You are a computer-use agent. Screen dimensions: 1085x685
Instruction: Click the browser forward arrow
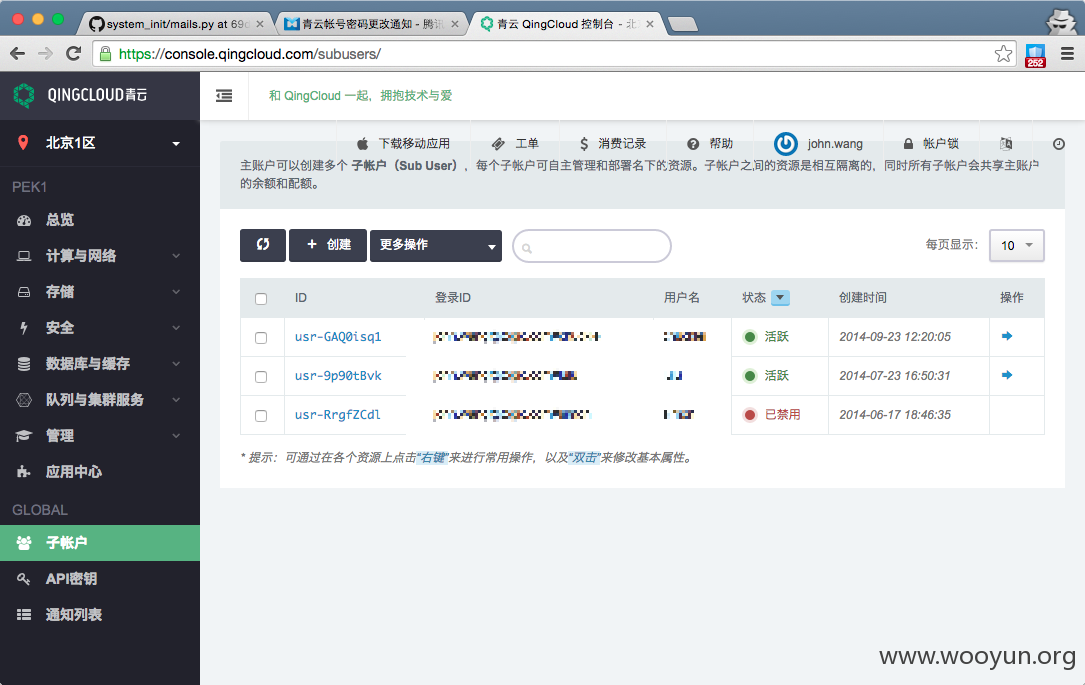(x=46, y=54)
